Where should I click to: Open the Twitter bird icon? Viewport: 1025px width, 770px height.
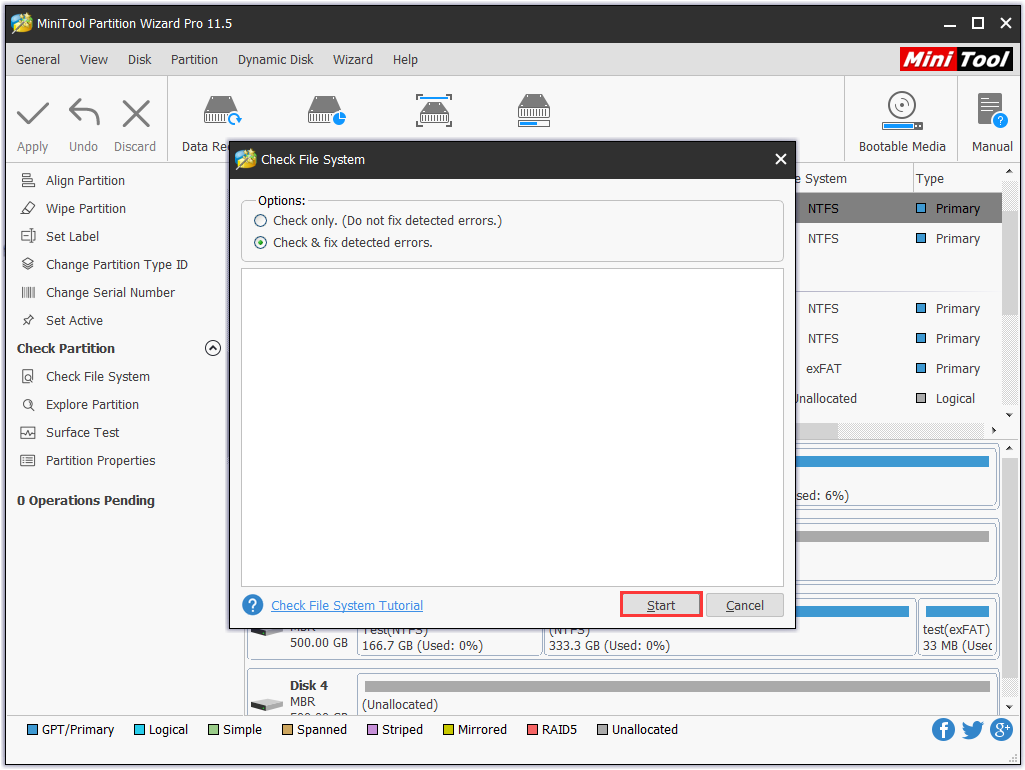pos(973,729)
